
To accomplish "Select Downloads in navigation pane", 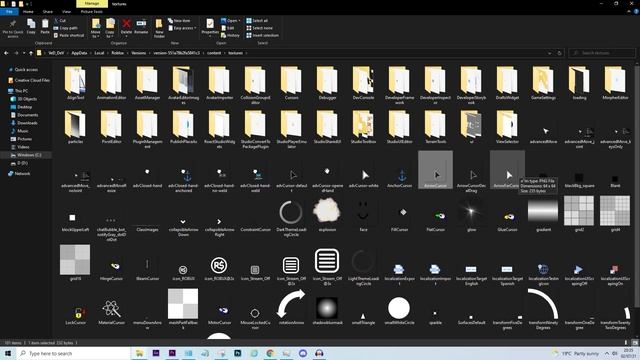I will coord(24,123).
